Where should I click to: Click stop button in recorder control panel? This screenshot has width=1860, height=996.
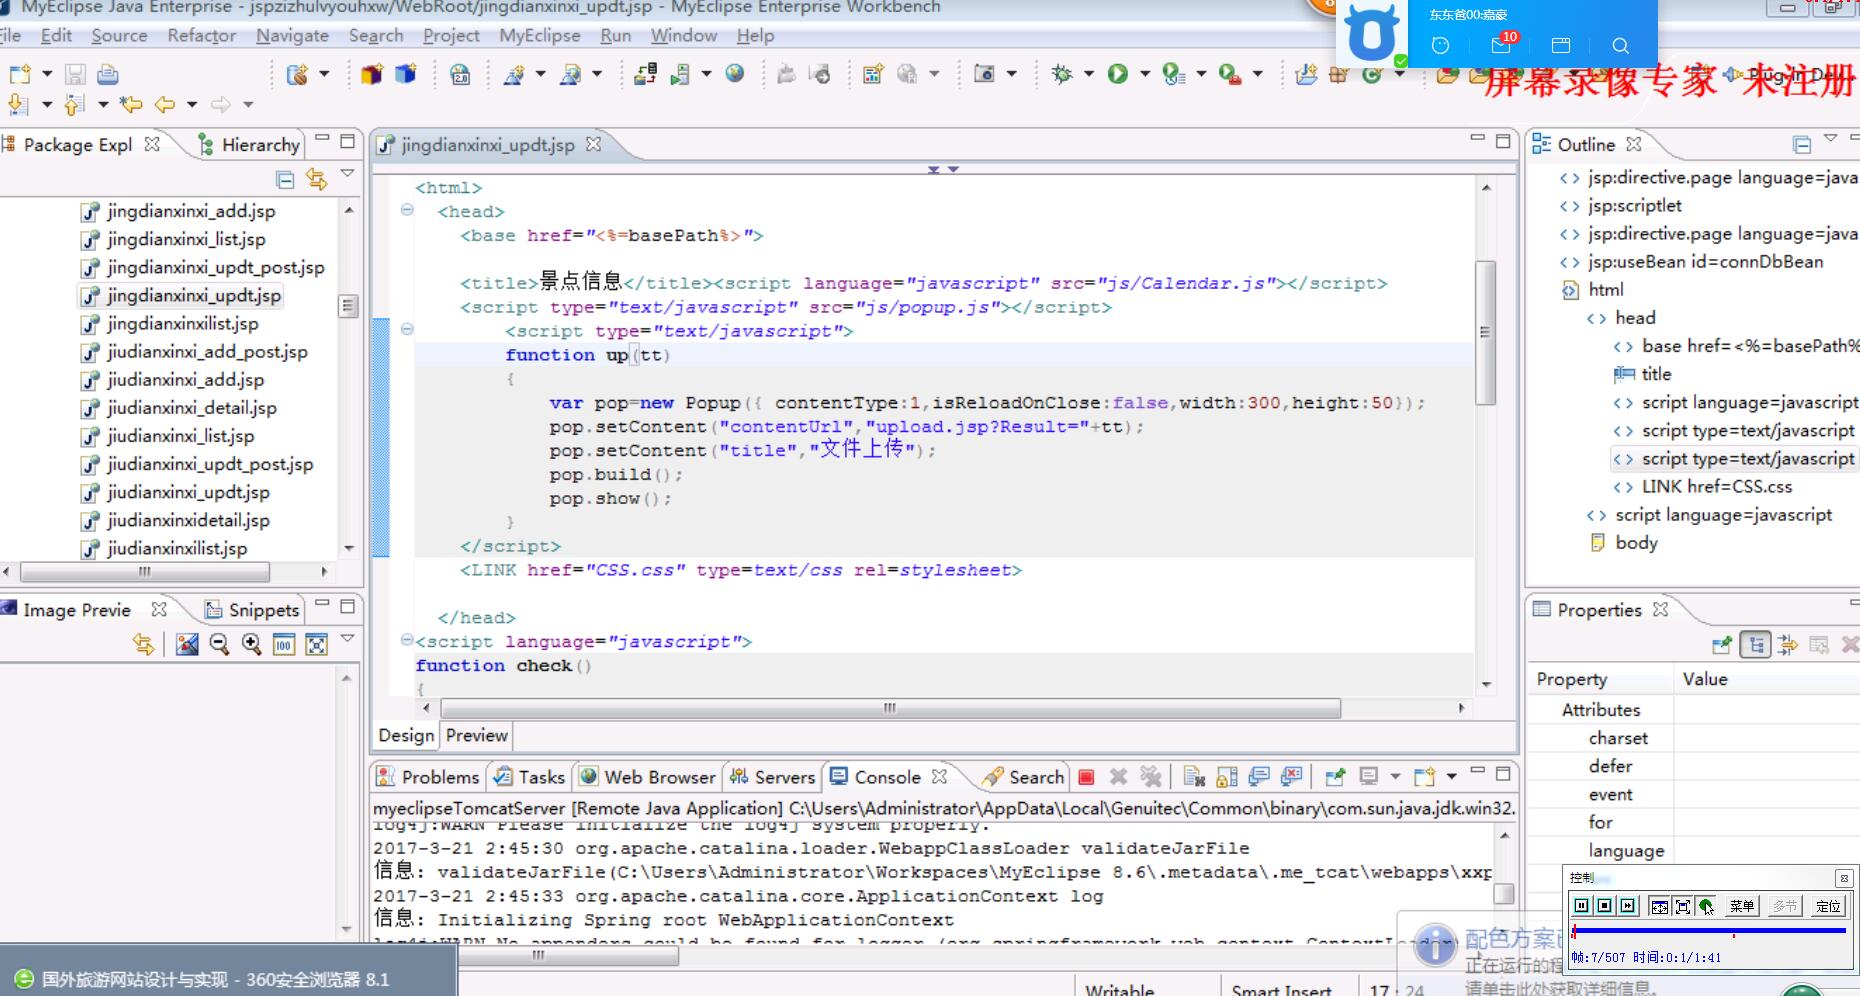point(1604,906)
